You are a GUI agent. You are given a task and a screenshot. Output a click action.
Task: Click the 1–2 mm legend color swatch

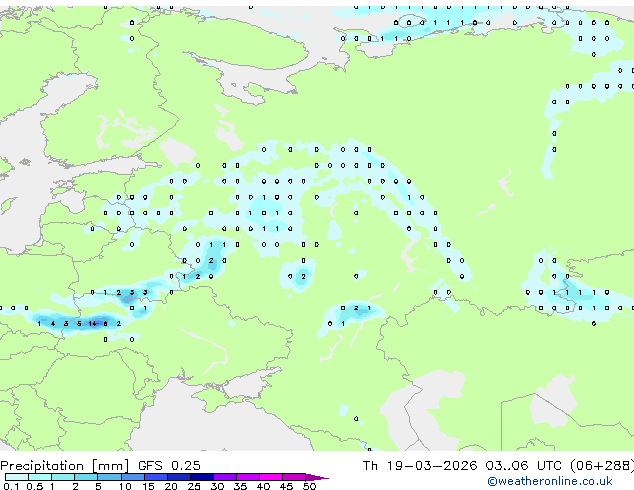tap(63, 477)
